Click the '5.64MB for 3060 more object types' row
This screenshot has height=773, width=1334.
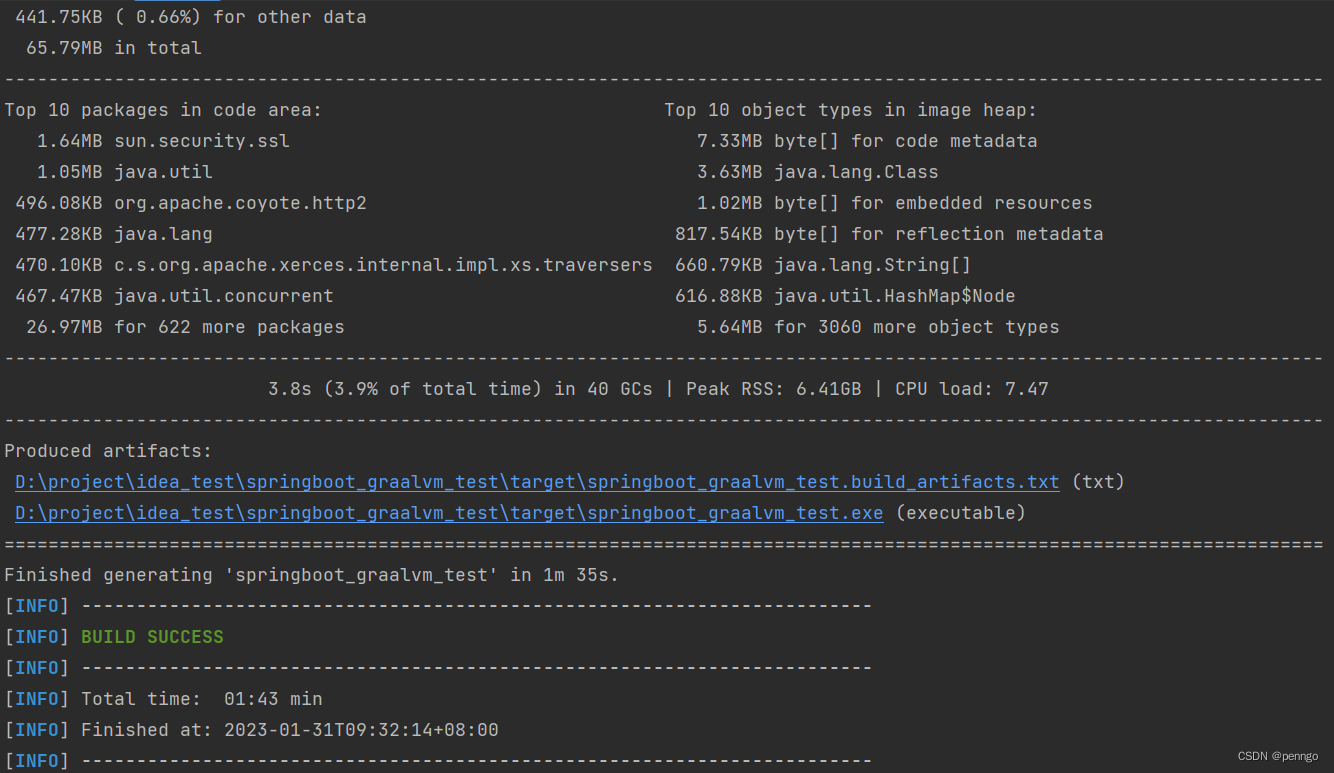coord(878,327)
